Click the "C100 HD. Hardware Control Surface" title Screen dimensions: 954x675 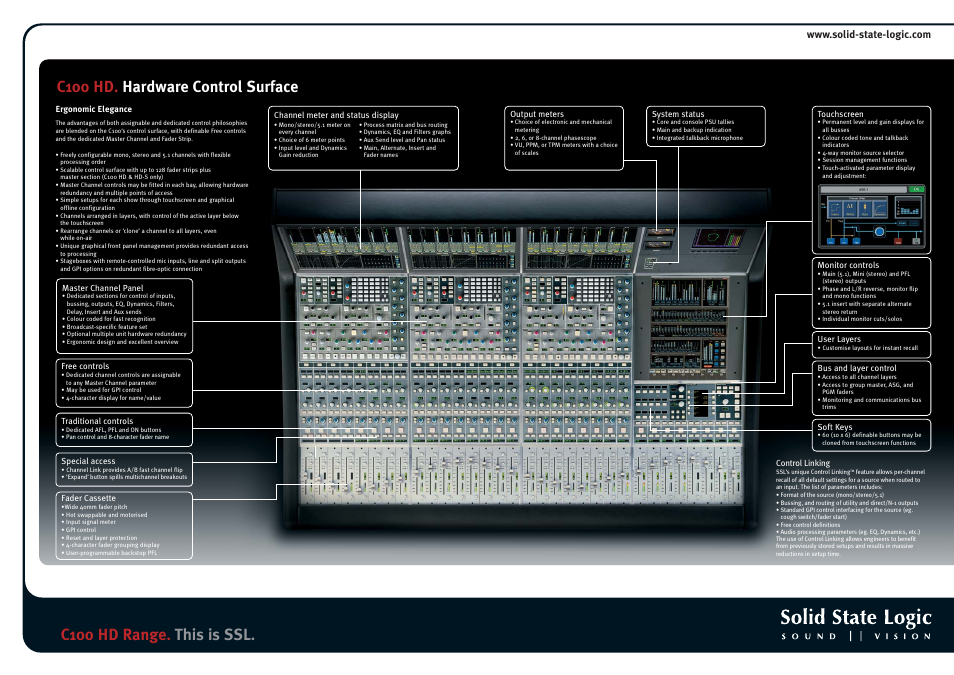[x=177, y=87]
